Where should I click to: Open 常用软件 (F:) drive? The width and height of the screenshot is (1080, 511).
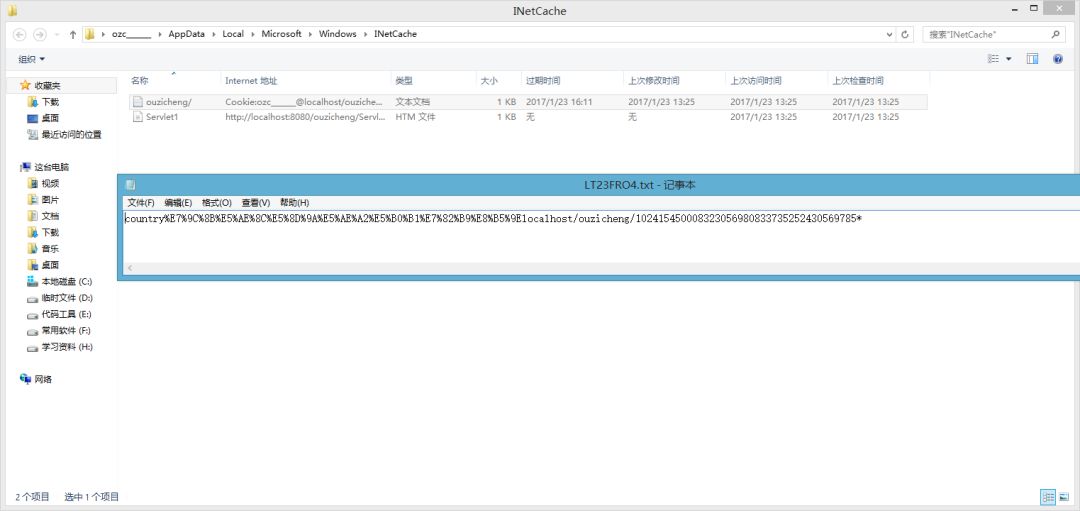coord(66,331)
